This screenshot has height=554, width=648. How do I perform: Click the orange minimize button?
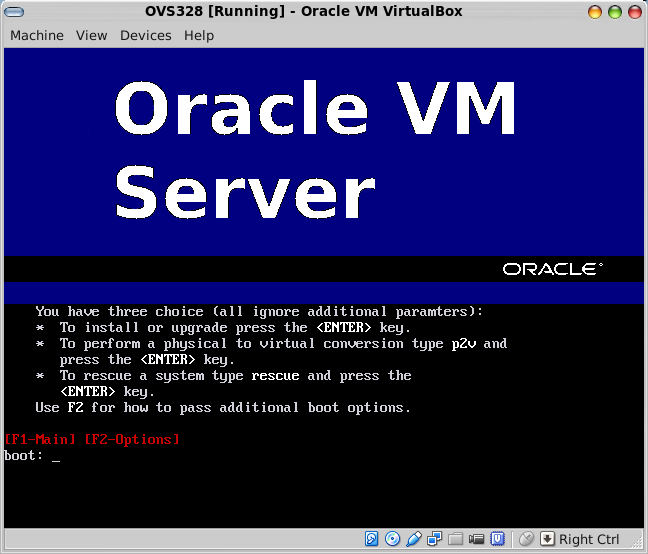[x=595, y=12]
